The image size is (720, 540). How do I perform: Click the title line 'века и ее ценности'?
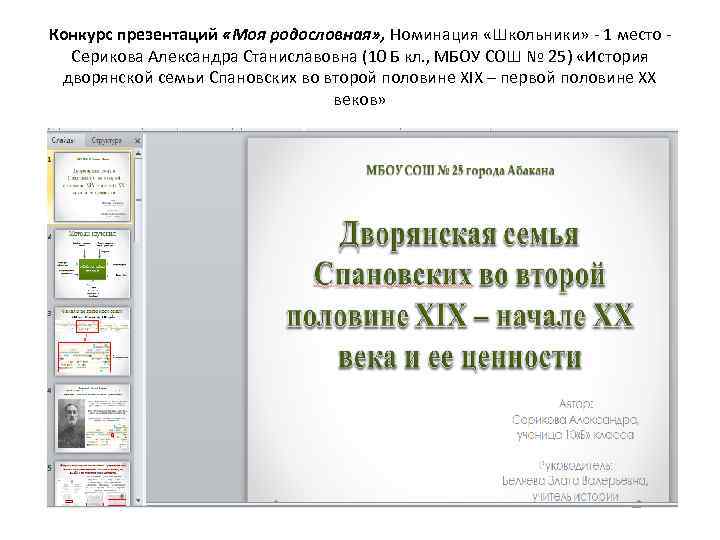click(460, 357)
